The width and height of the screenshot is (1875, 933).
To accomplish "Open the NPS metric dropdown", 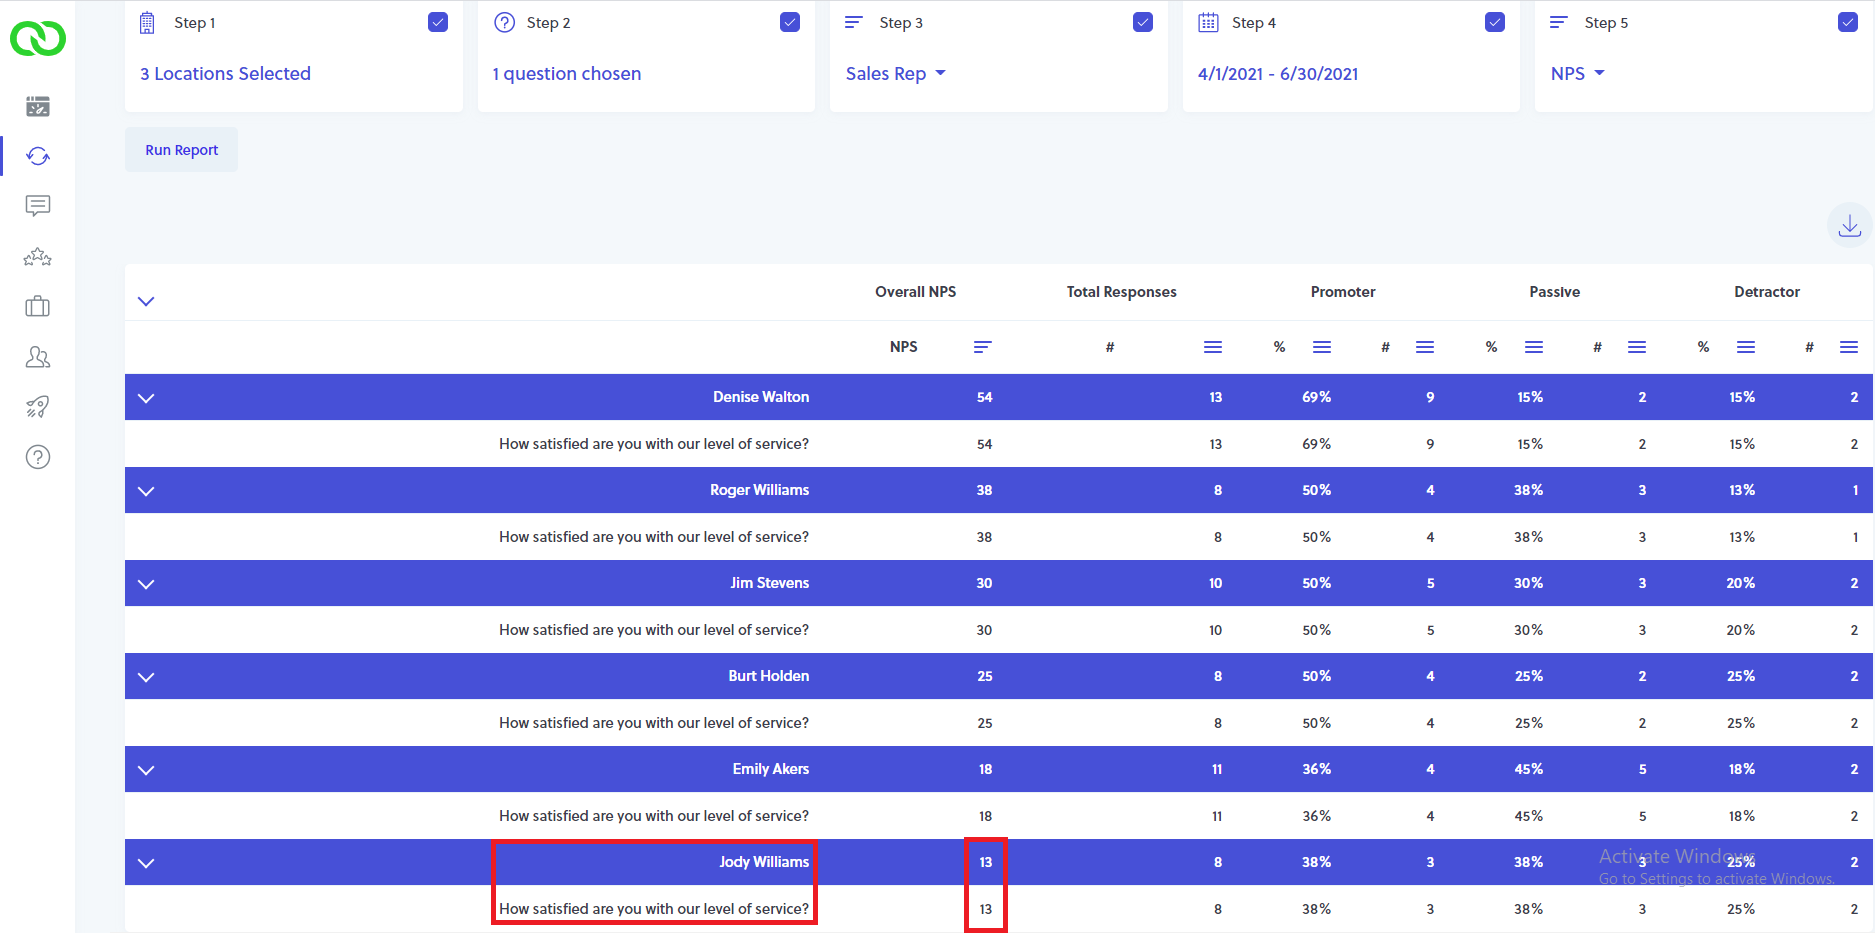I will click(1577, 74).
